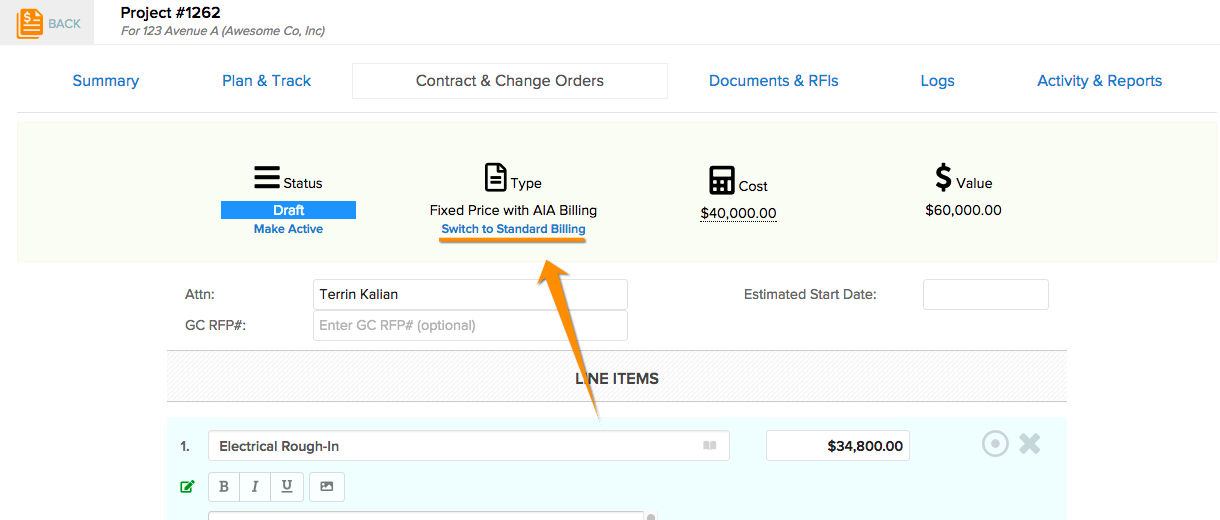Click the Type document icon
1220x520 pixels.
[495, 178]
